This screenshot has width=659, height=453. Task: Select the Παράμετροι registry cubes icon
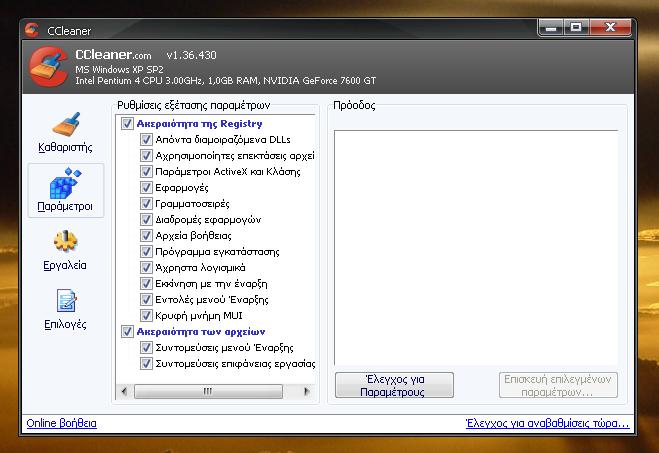tap(65, 183)
